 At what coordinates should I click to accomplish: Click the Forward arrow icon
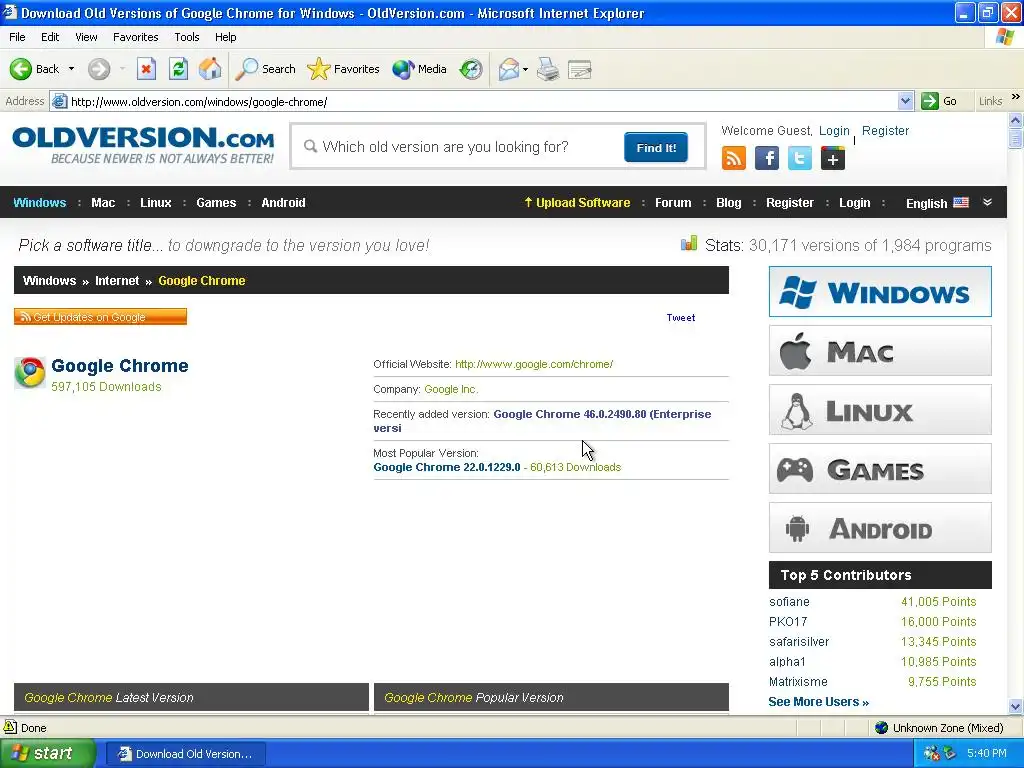[x=99, y=69]
